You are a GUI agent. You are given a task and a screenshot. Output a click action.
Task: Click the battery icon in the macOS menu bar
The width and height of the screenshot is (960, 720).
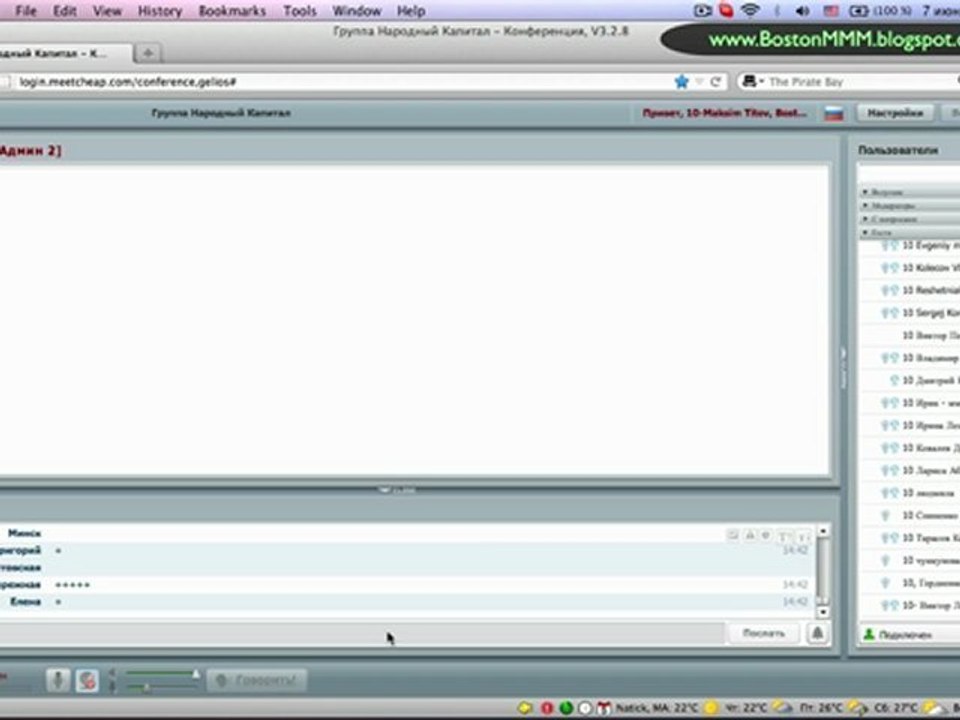pos(859,10)
